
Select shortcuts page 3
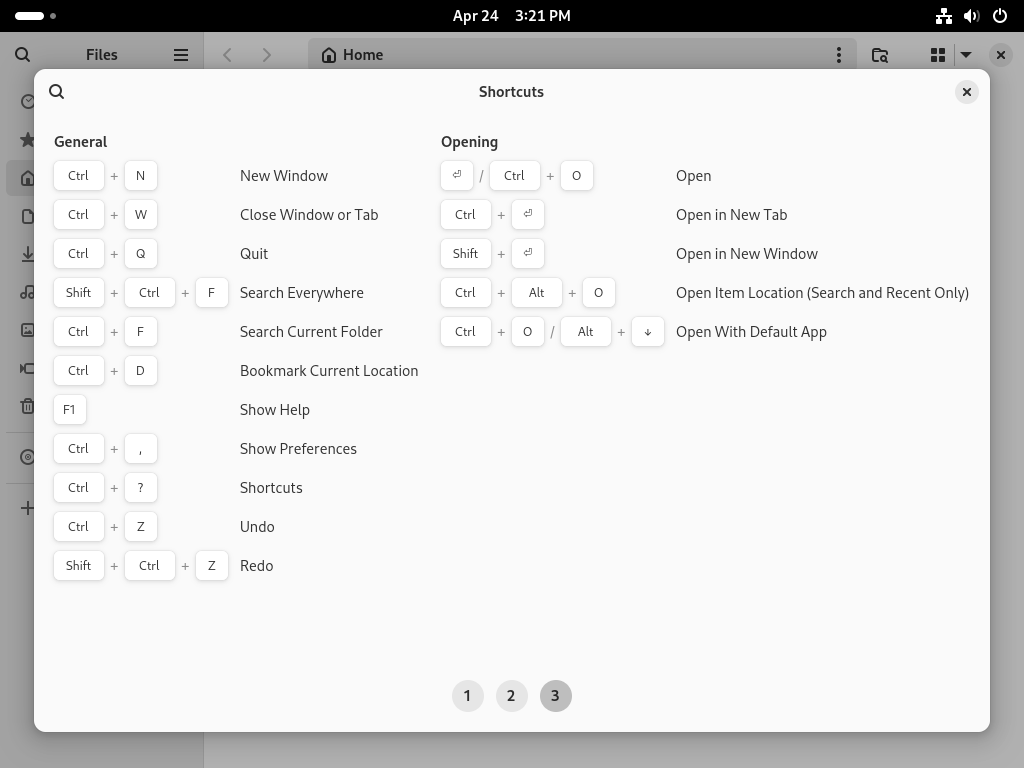(x=556, y=696)
